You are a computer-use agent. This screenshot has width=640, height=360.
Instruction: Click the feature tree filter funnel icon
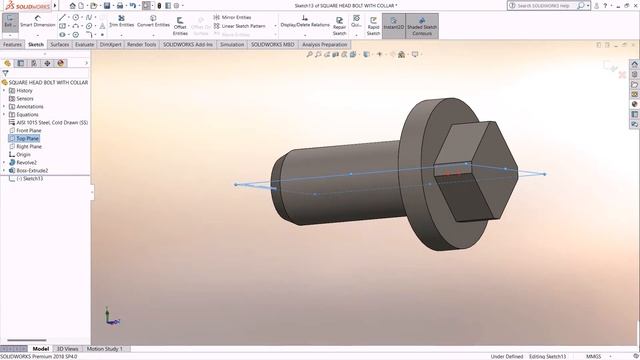click(5, 74)
